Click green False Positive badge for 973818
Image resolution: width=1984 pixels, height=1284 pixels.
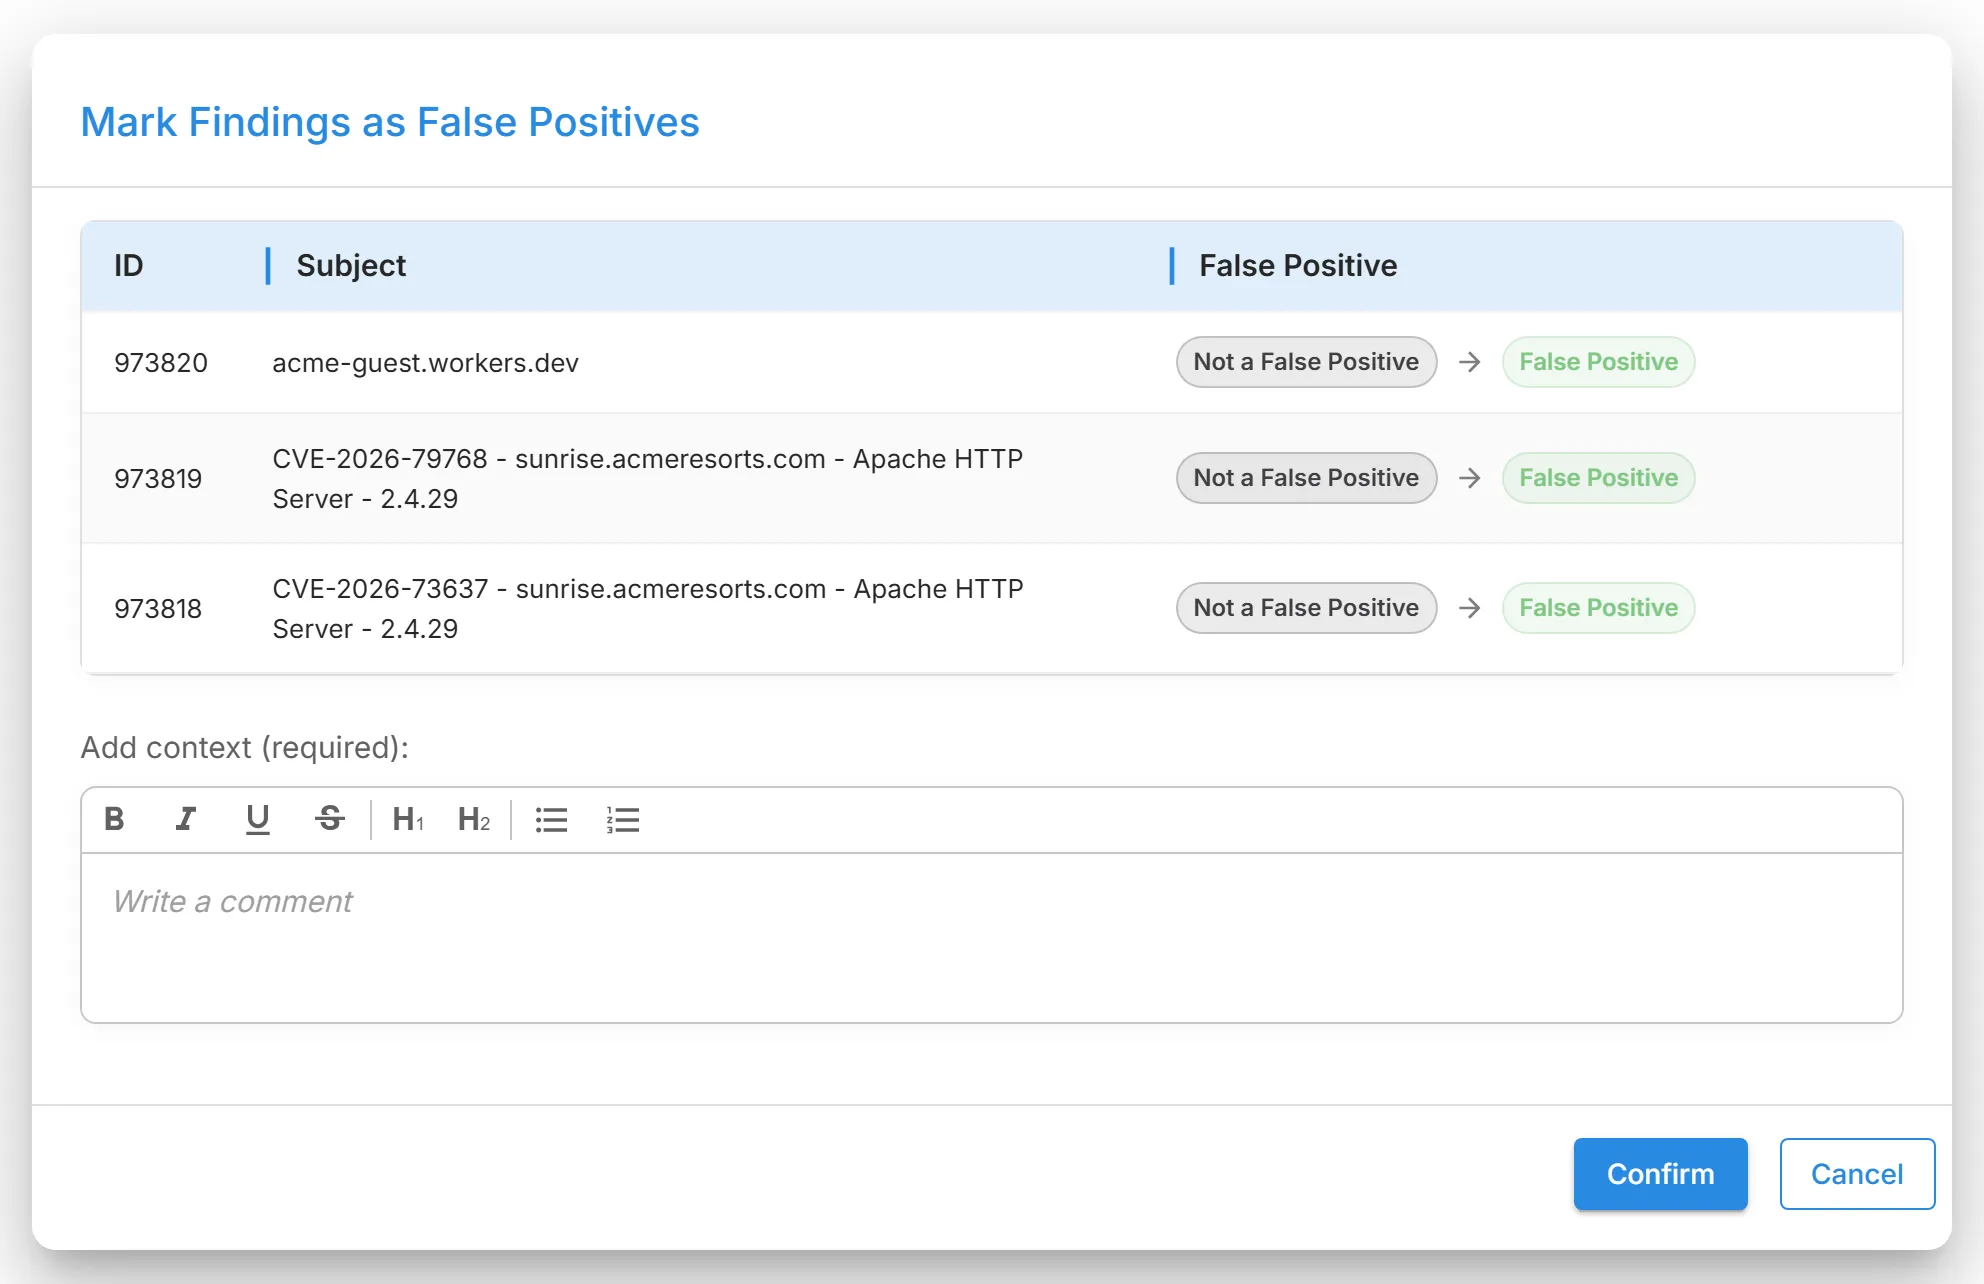tap(1598, 608)
